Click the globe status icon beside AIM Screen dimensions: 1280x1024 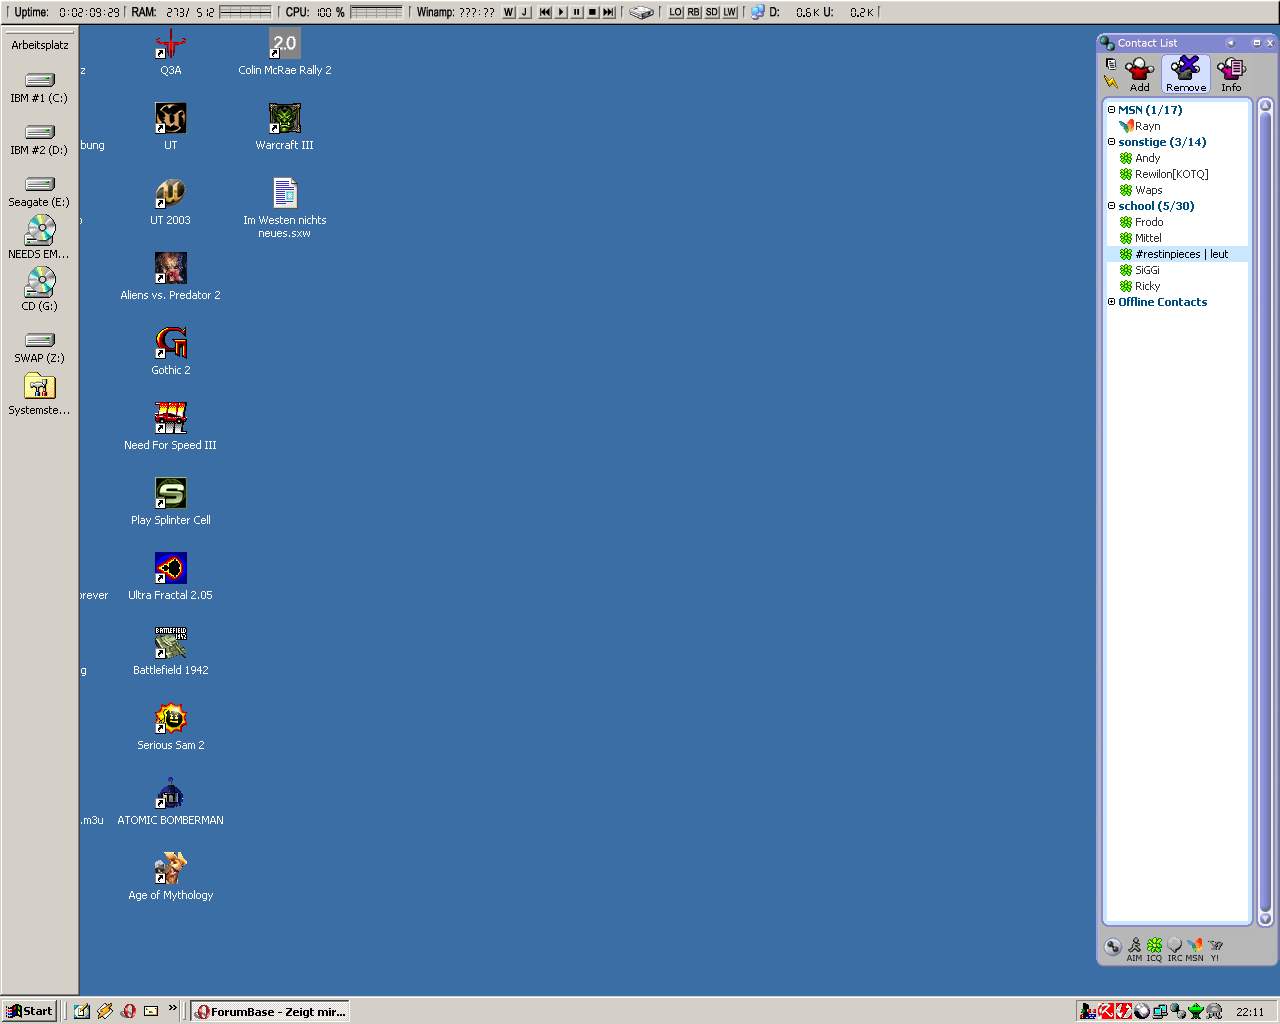(x=1113, y=946)
